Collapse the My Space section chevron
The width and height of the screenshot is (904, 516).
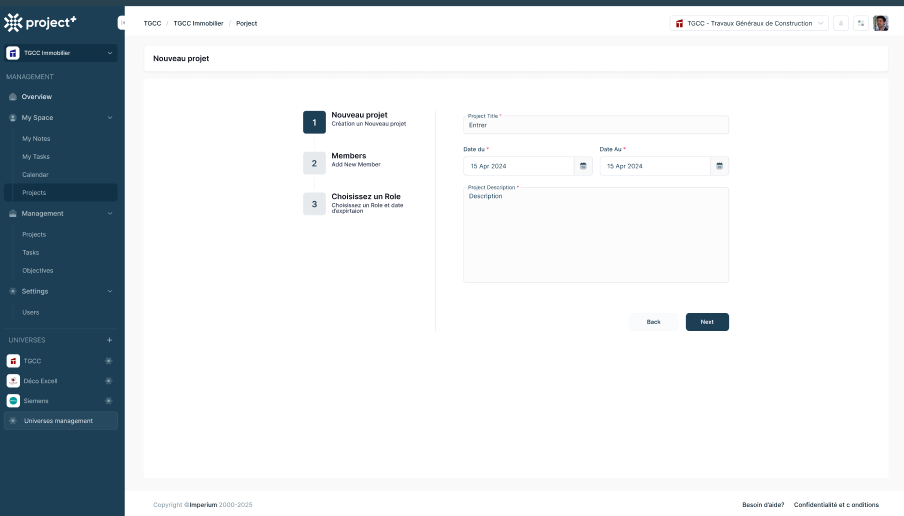(110, 118)
